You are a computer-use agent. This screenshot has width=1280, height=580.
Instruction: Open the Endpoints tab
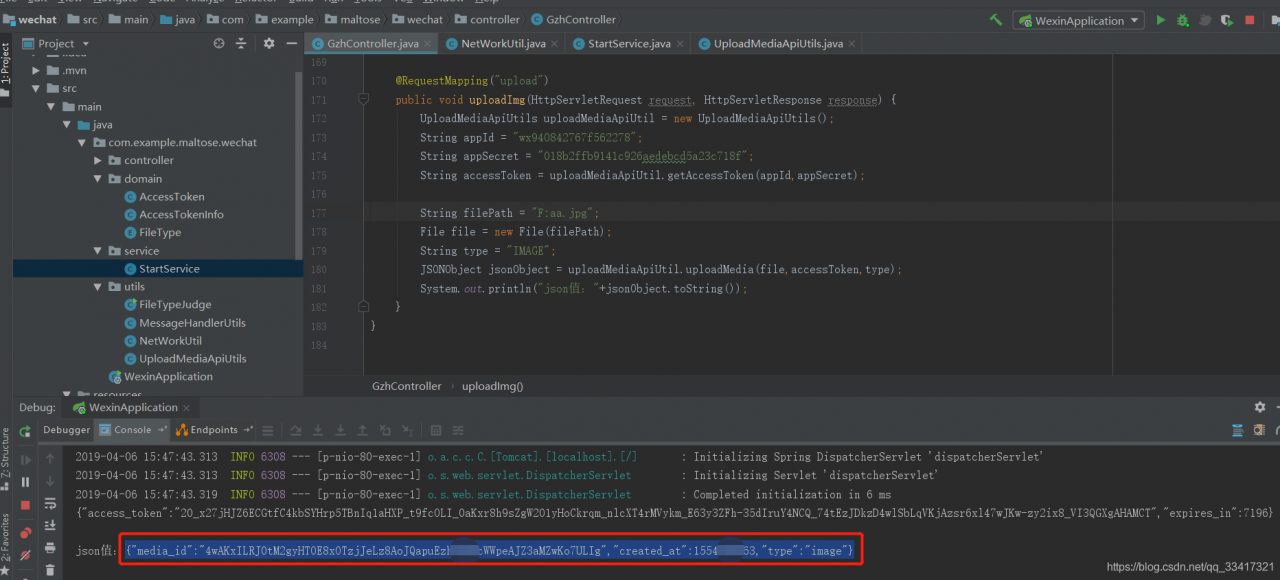(x=214, y=430)
